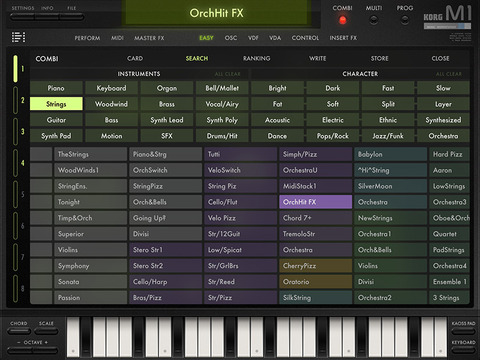Switch to KEYBOARD view
This screenshot has height=360, width=480.
click(463, 349)
